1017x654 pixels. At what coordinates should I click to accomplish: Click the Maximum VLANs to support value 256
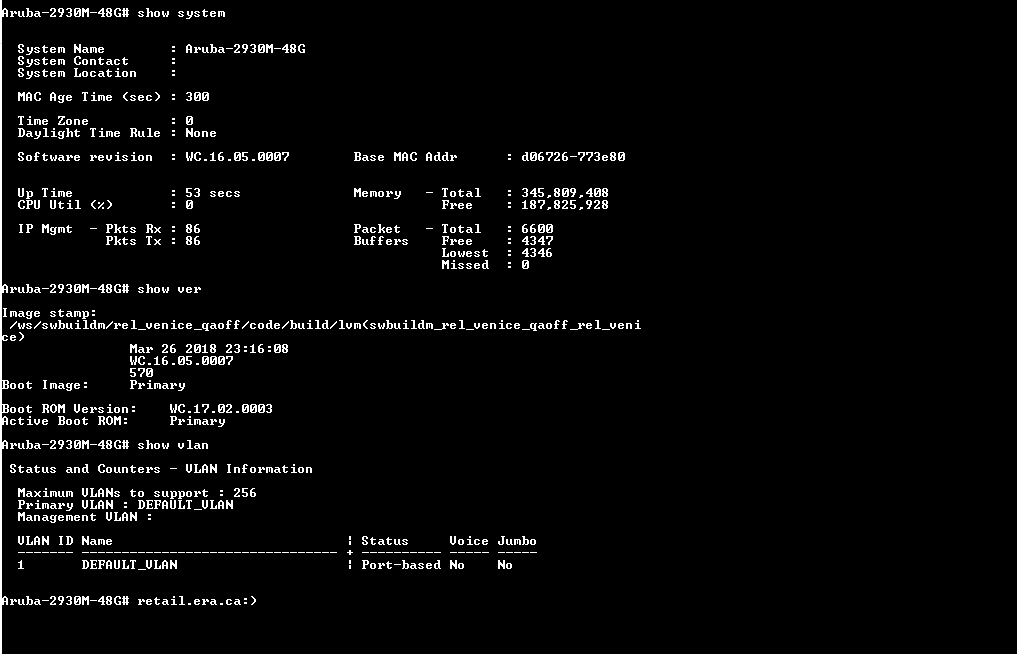point(245,493)
